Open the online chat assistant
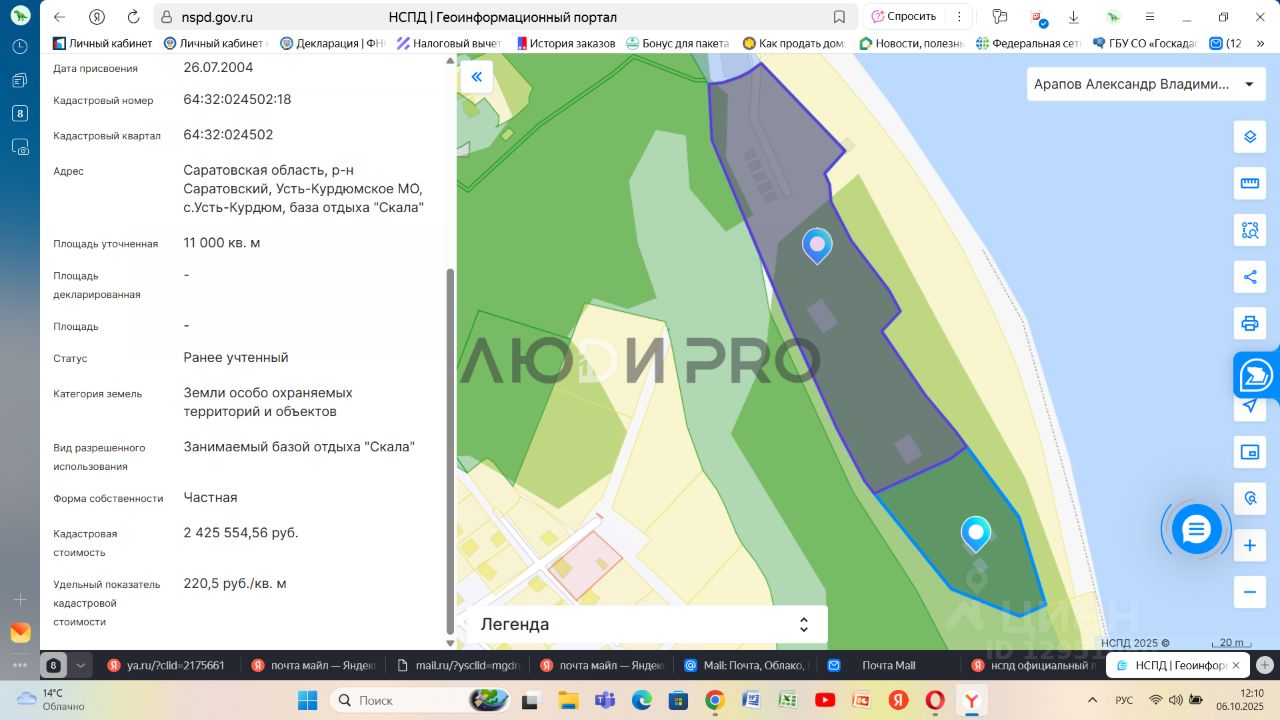The width and height of the screenshot is (1280, 720). [x=1196, y=530]
